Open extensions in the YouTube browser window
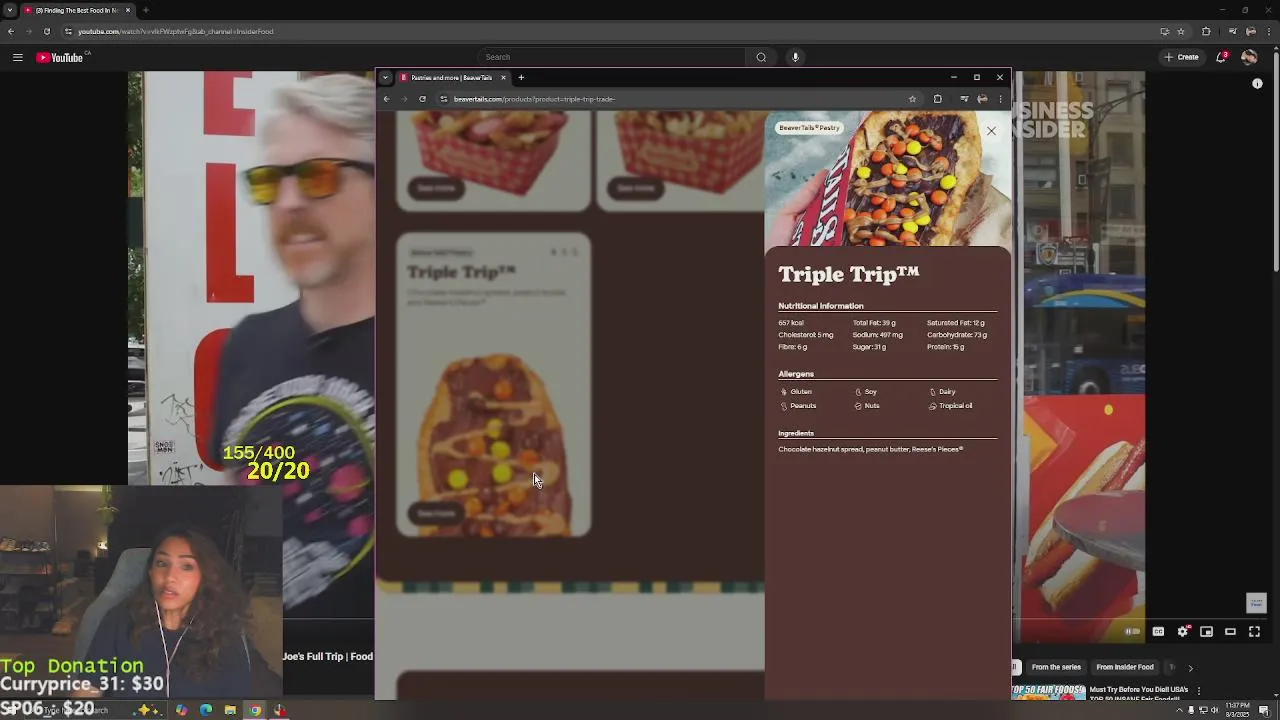The image size is (1280, 720). point(1206,31)
